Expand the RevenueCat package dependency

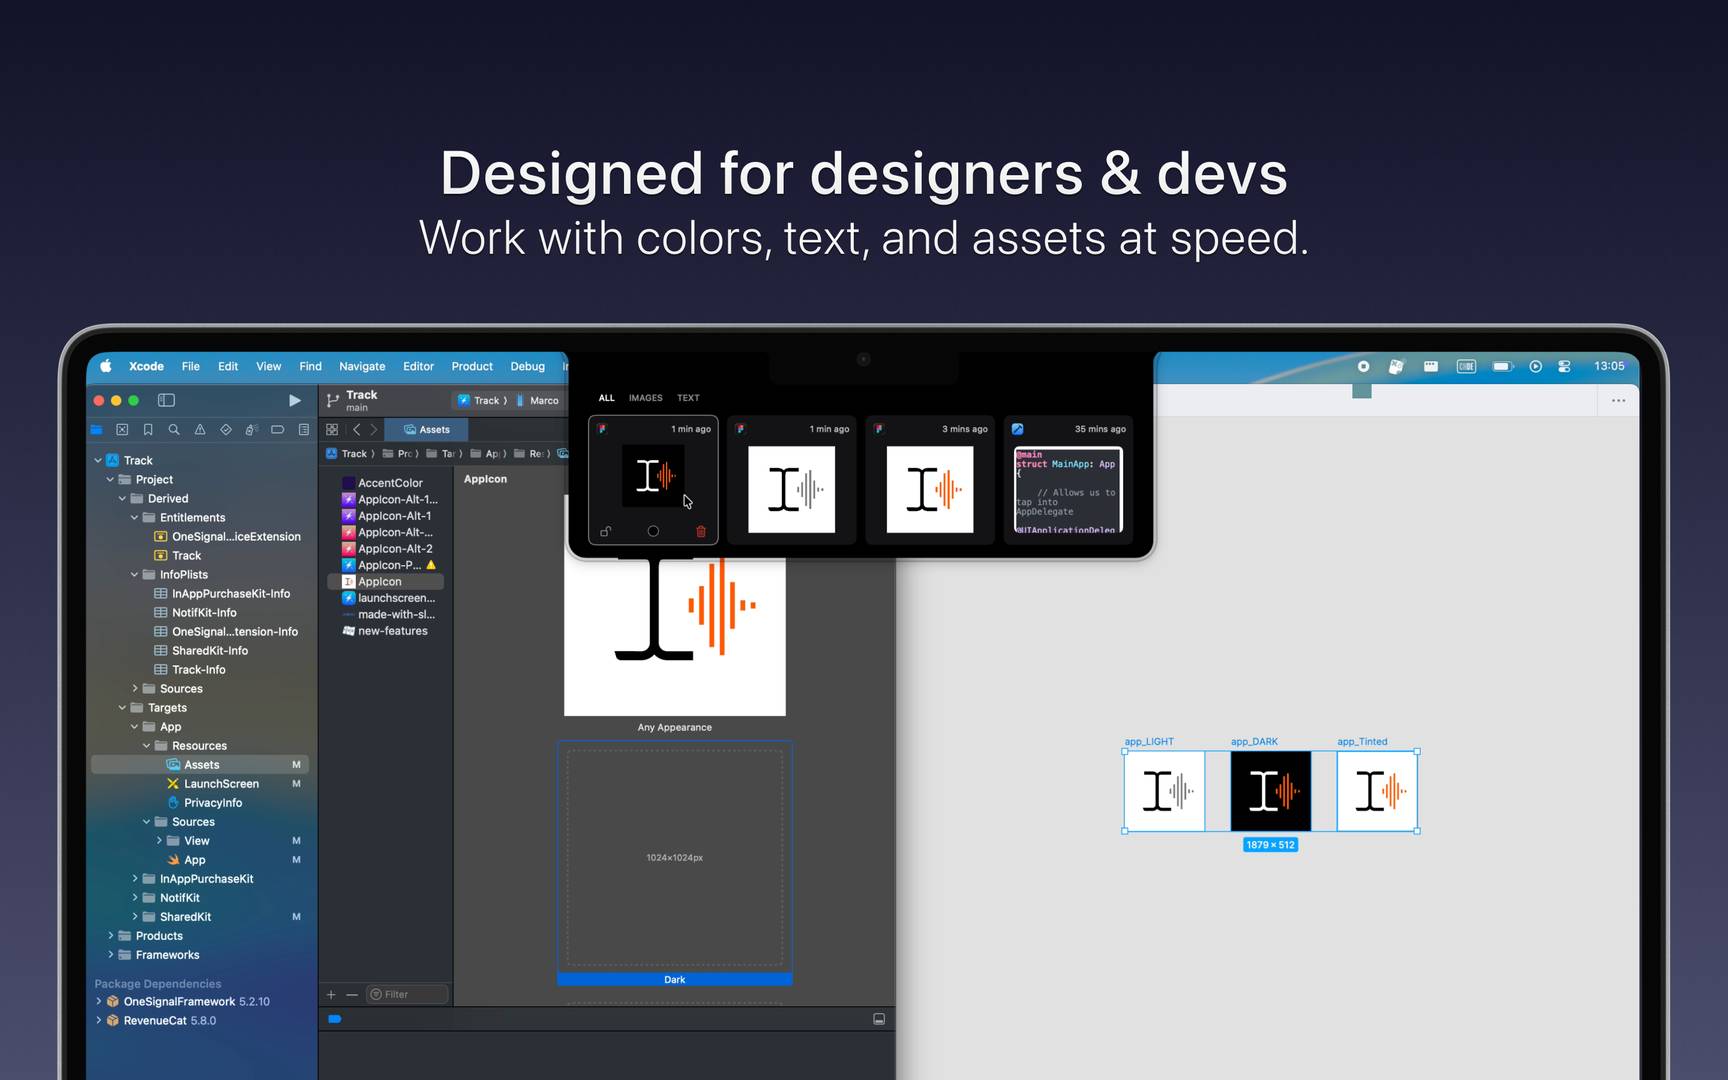tap(99, 1021)
